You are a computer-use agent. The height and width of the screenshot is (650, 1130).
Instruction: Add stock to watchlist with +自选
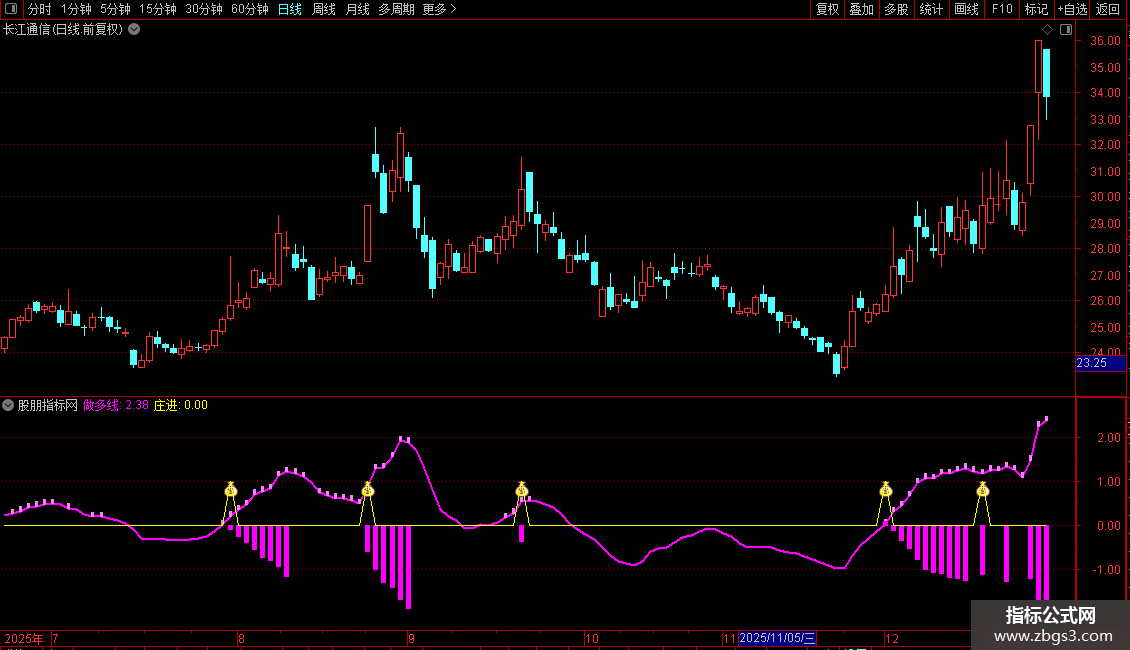tap(1071, 10)
